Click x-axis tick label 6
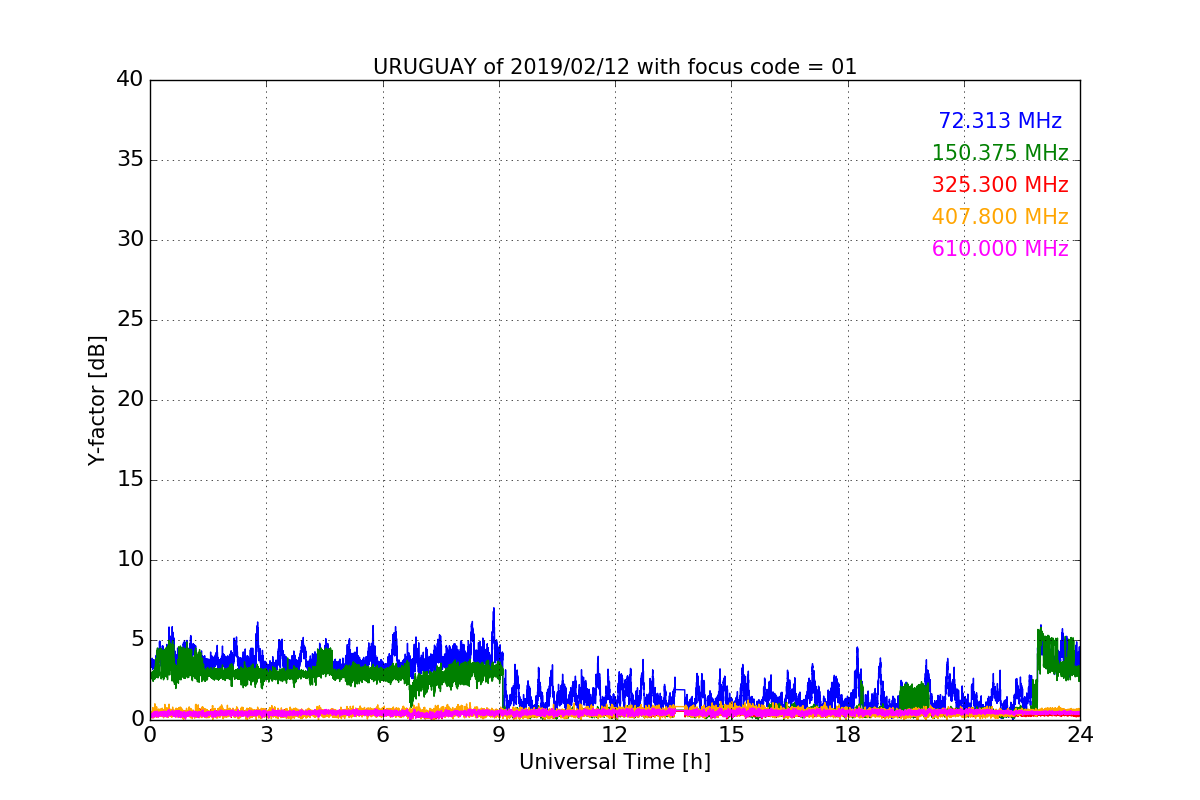The height and width of the screenshot is (800, 1200). [382, 735]
